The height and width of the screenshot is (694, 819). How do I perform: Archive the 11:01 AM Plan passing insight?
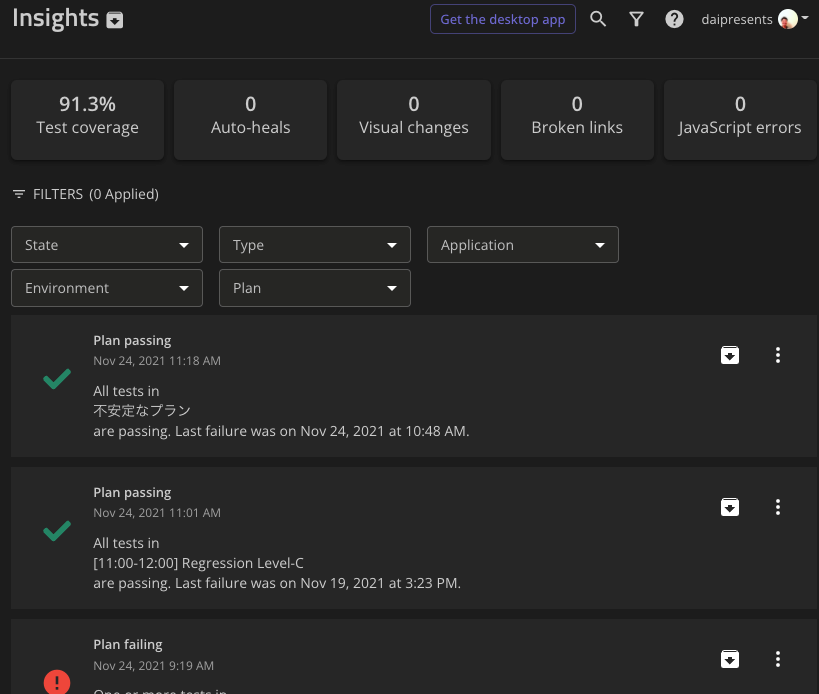730,507
